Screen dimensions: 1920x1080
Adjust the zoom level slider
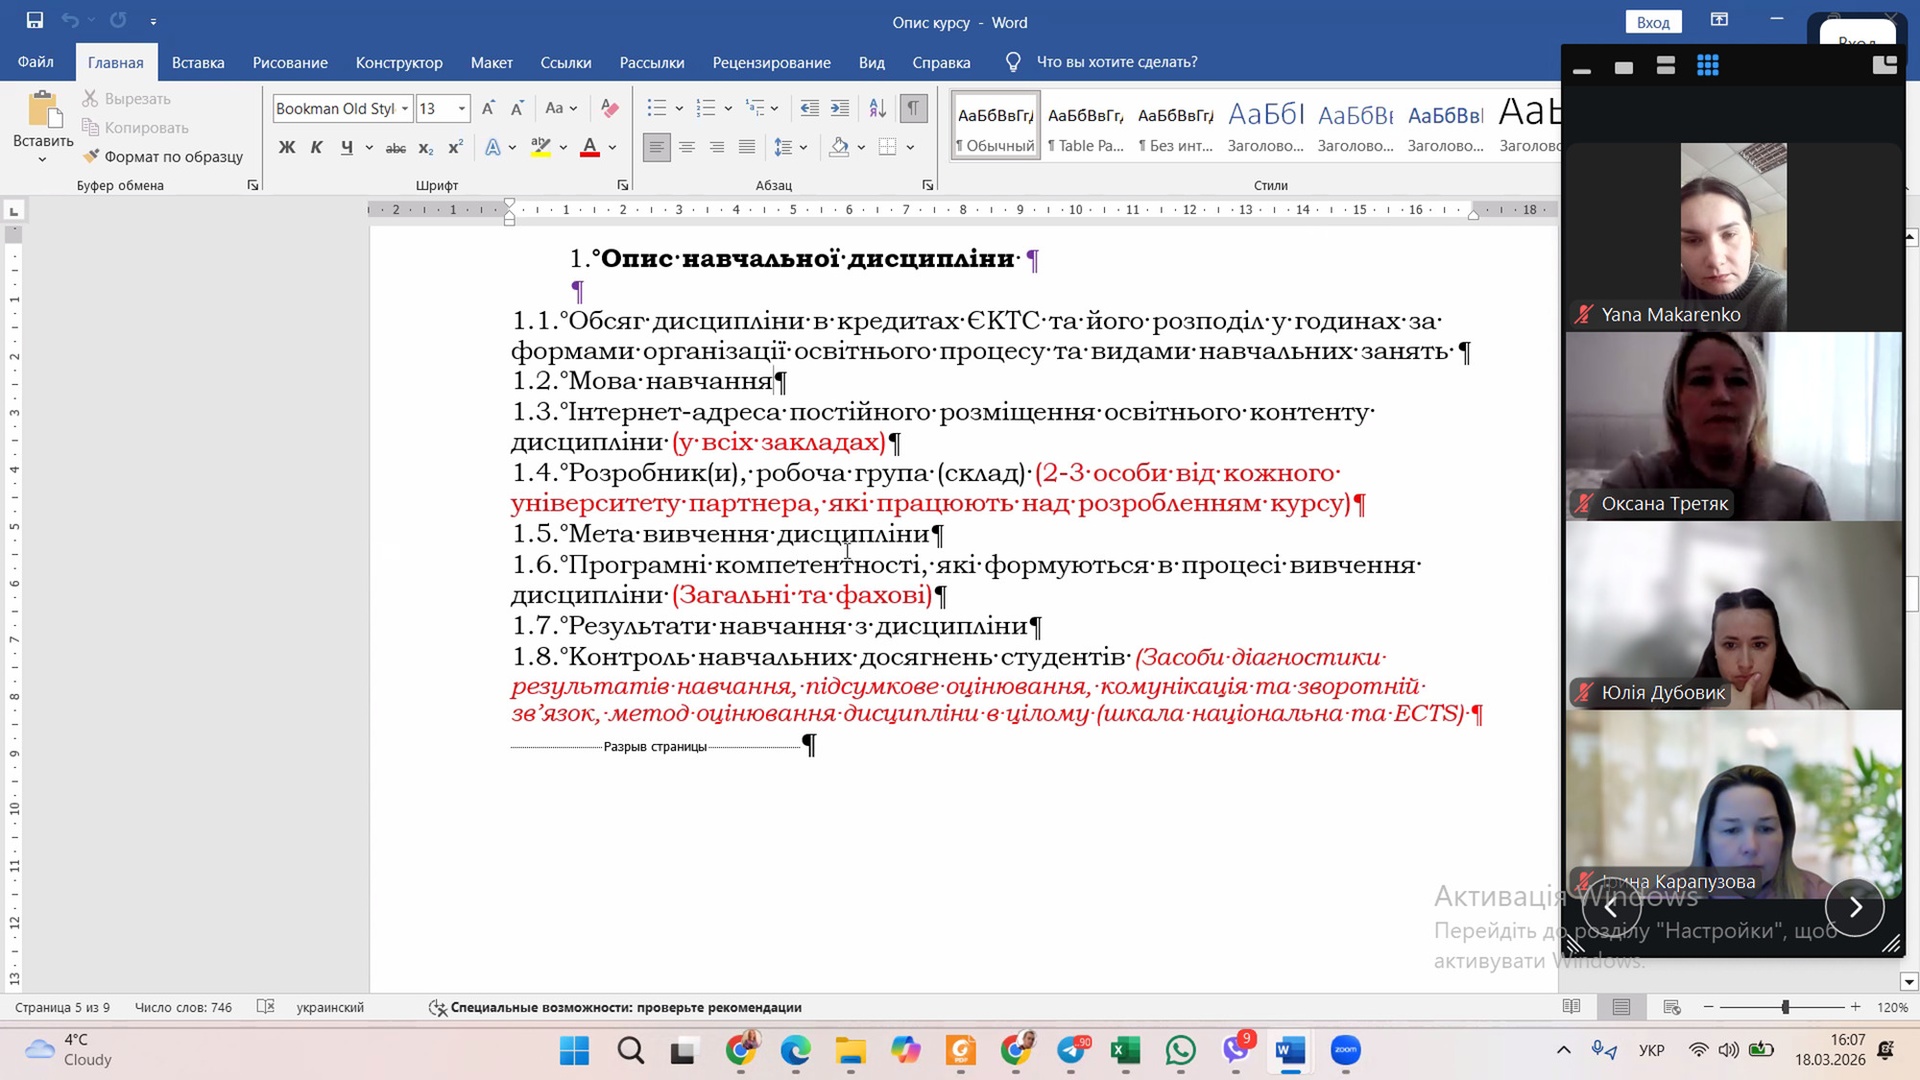coord(1785,1007)
